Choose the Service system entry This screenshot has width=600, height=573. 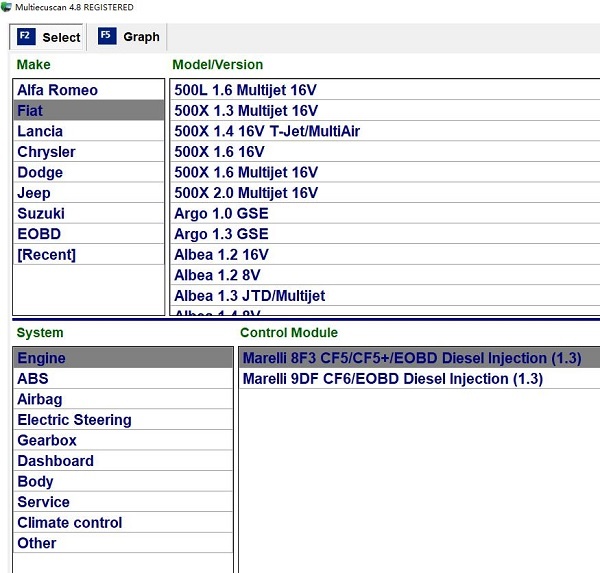pos(43,502)
